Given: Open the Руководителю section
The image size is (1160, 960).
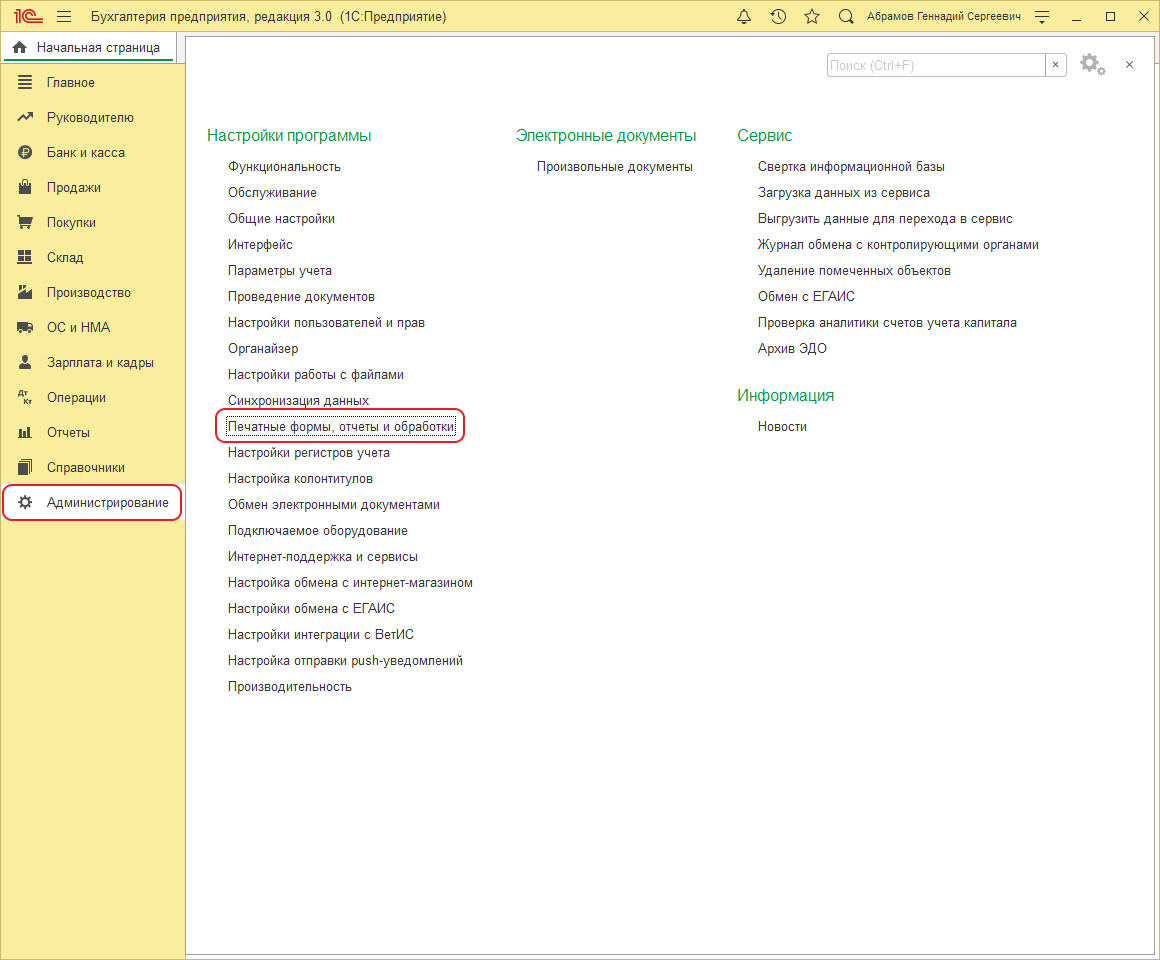Looking at the screenshot, I should coord(92,118).
